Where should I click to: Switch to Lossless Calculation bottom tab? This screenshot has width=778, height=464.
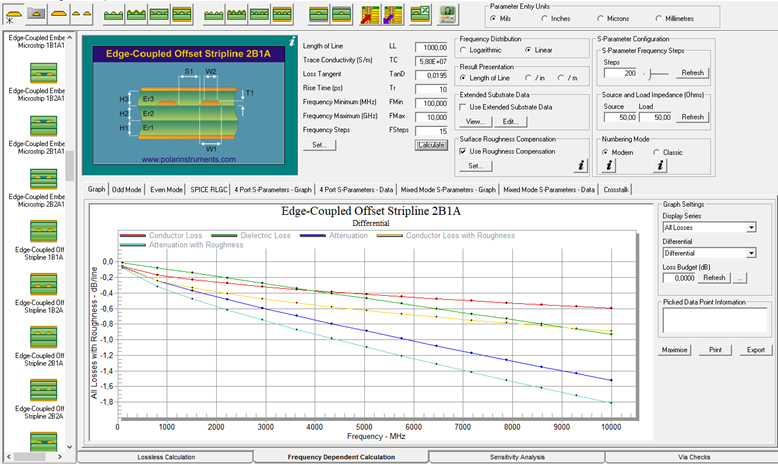pyautogui.click(x=166, y=457)
